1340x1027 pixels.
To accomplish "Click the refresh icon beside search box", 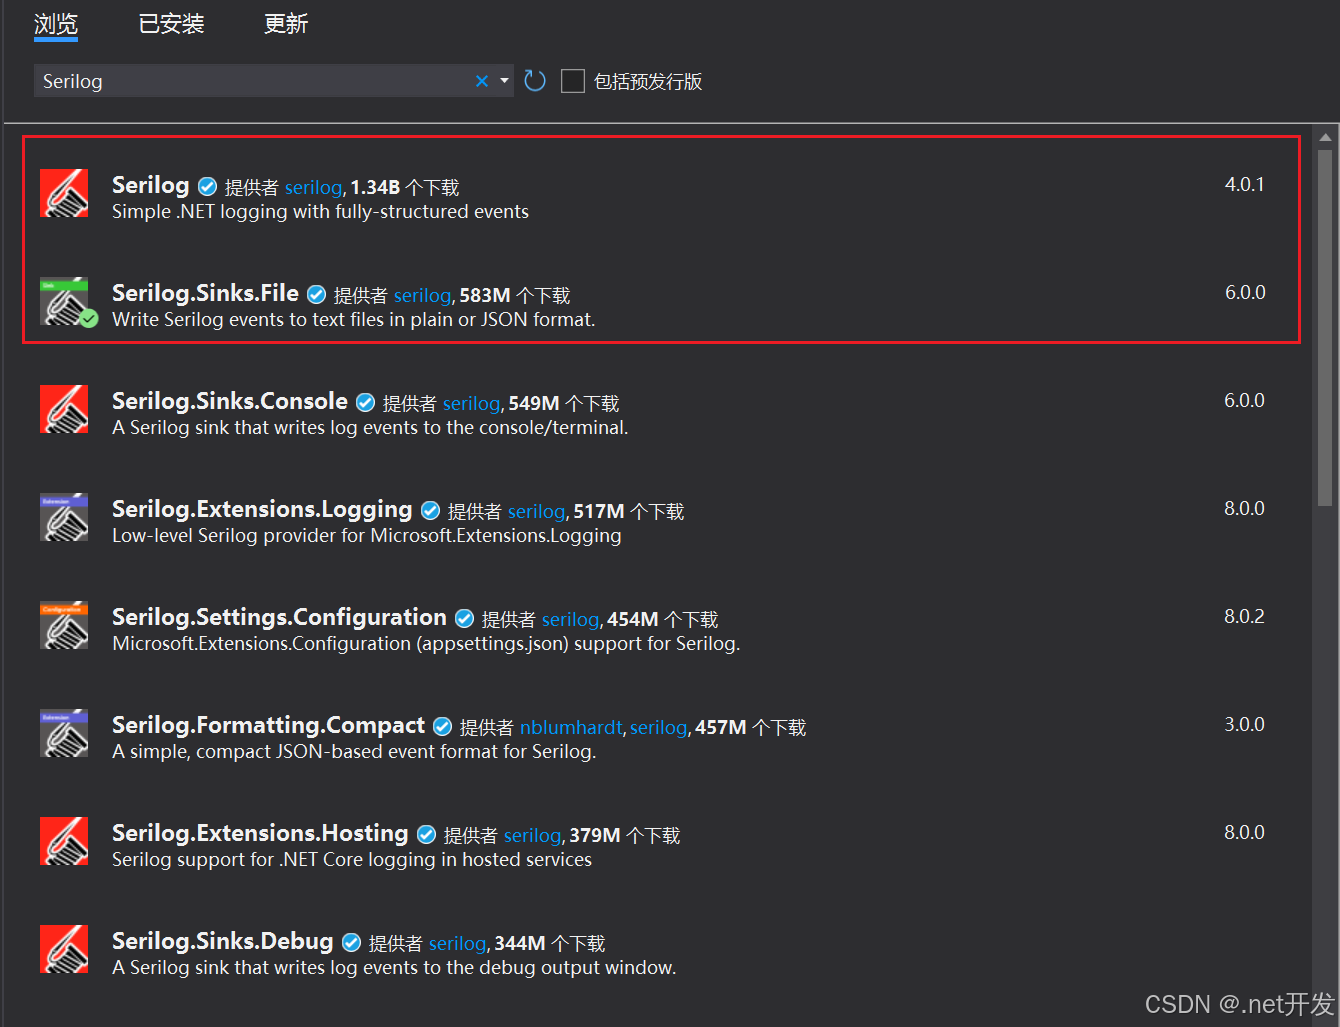I will (535, 81).
